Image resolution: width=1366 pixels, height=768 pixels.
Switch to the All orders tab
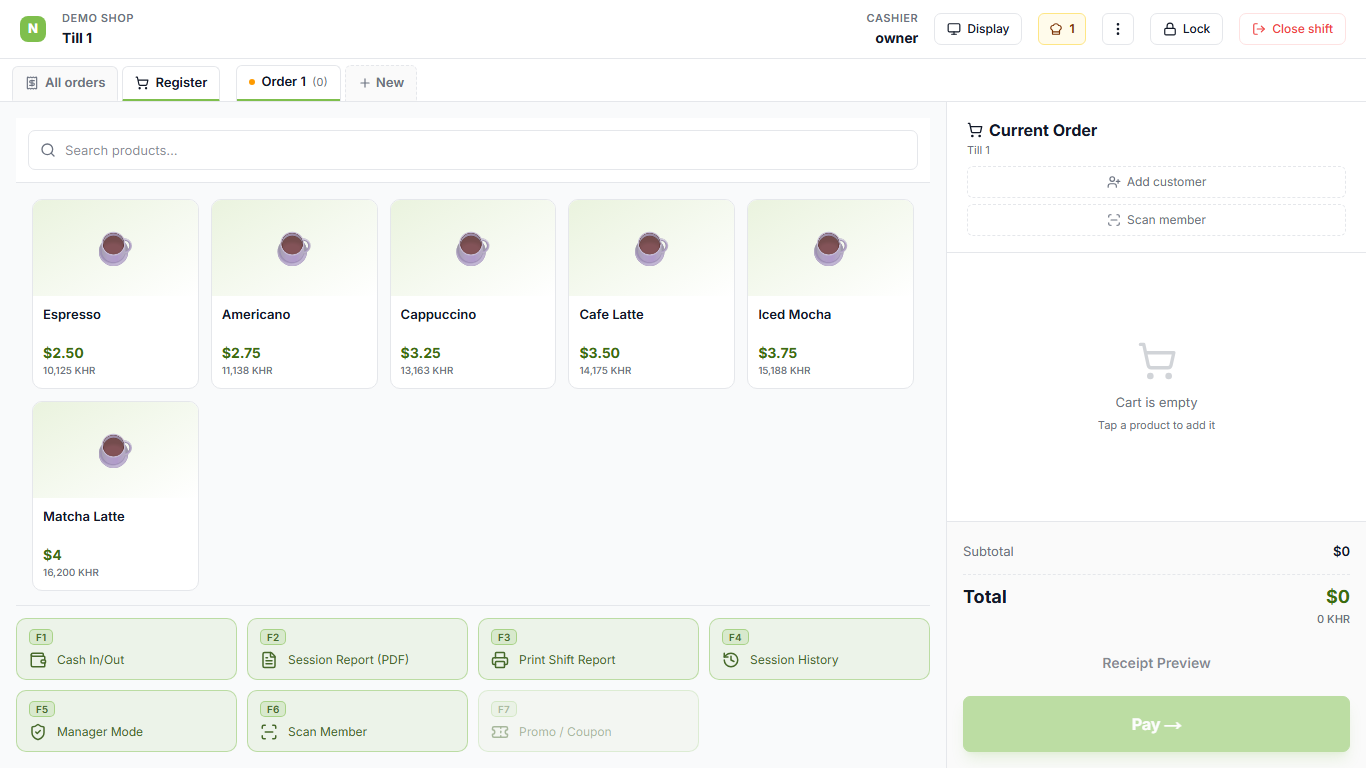tap(65, 83)
